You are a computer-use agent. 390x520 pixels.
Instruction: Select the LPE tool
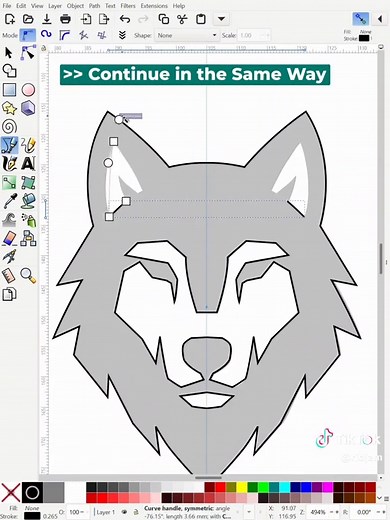(9, 257)
